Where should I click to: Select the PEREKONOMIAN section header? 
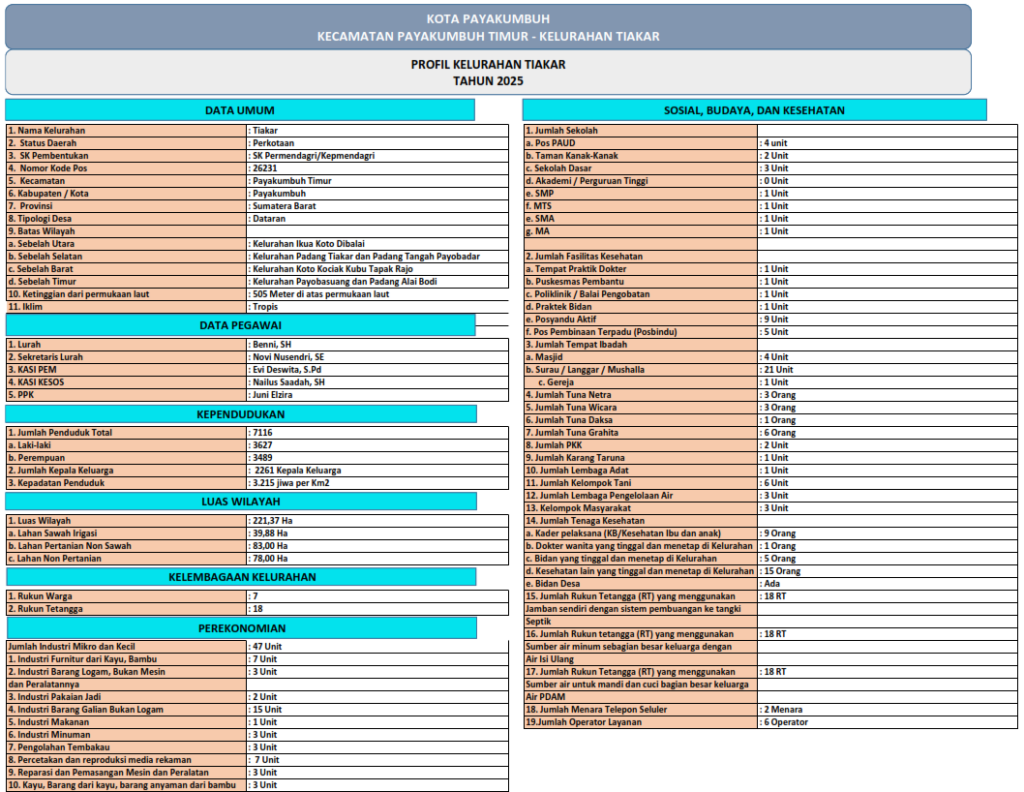coord(240,628)
